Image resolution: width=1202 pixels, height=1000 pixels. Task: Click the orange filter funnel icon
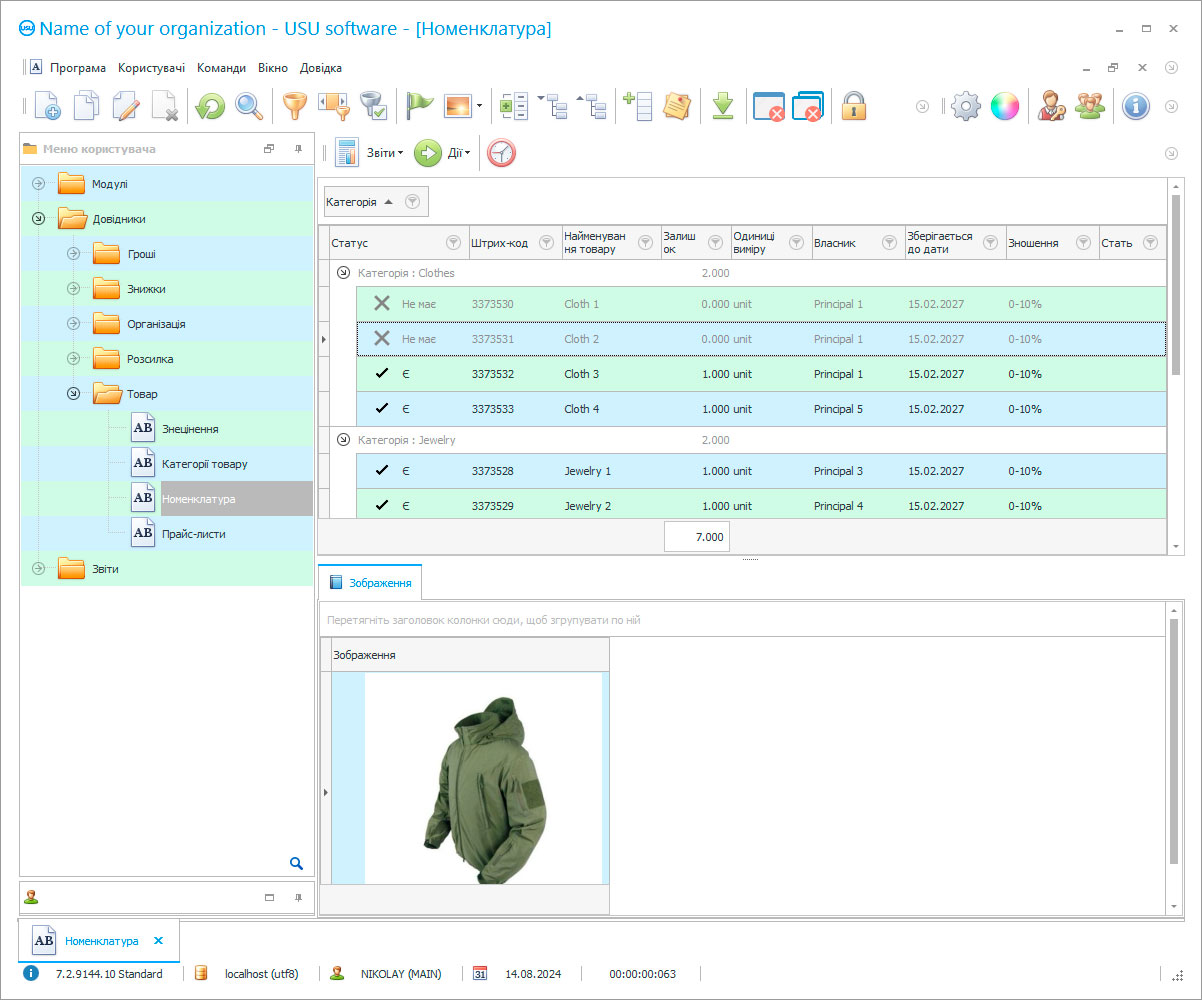[x=294, y=106]
